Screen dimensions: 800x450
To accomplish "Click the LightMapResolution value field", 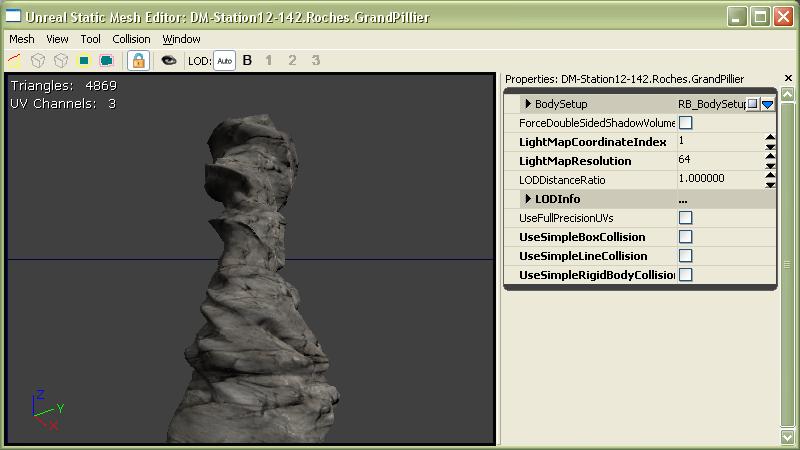I will (x=718, y=160).
